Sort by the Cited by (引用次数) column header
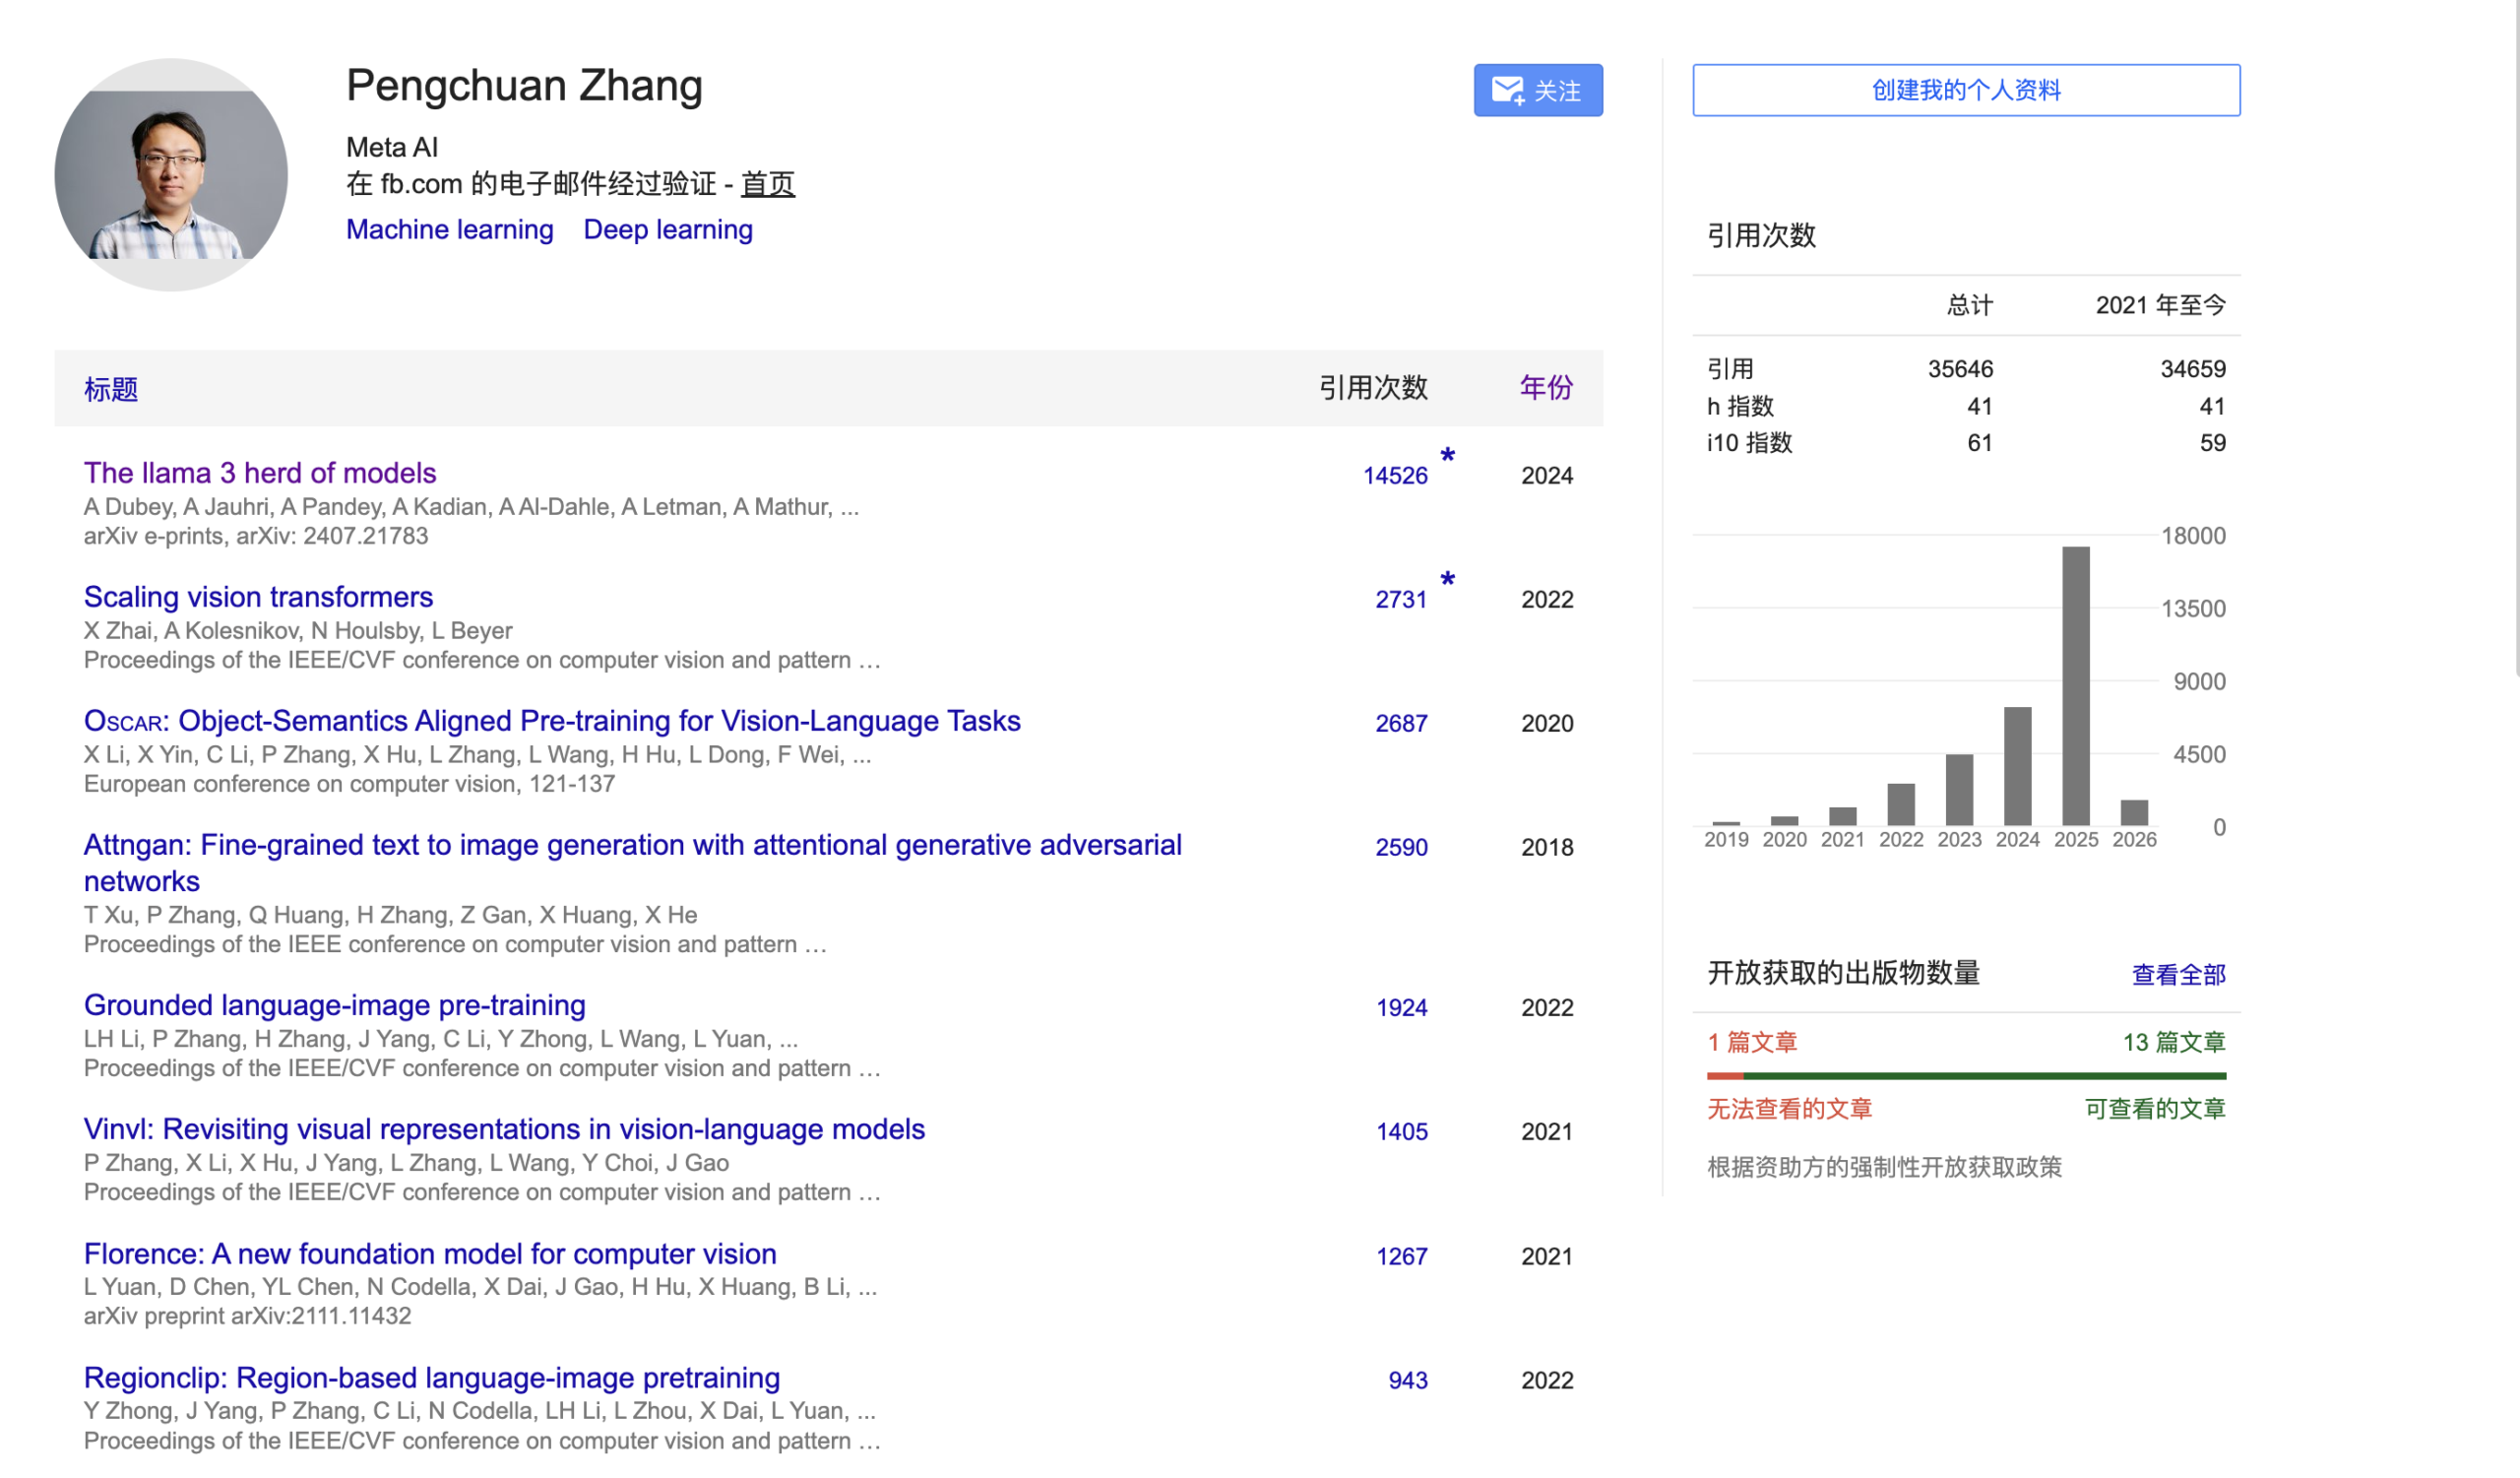Screen dimensions: 2520x1478 [x=1372, y=388]
